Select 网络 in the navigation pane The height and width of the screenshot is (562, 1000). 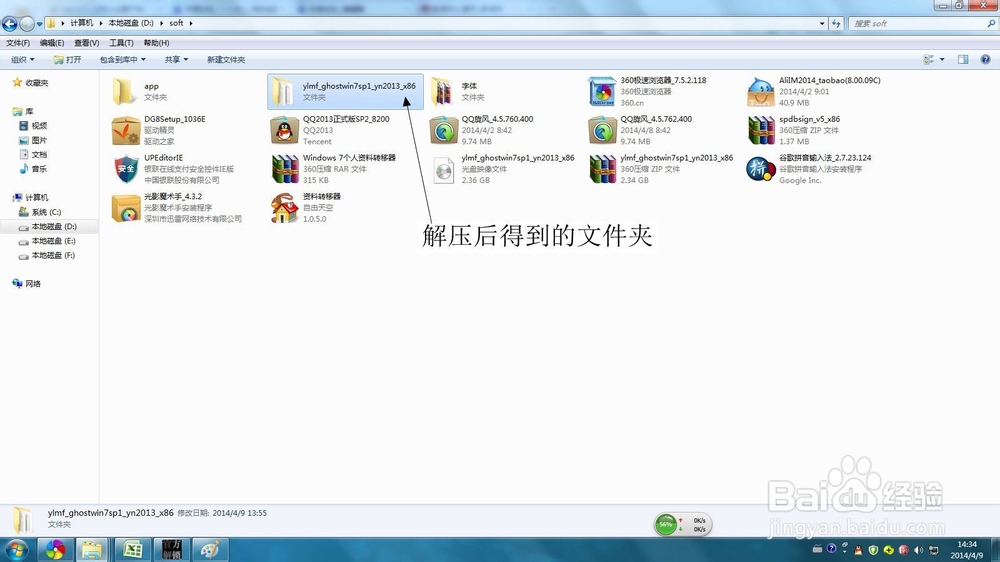click(x=33, y=284)
